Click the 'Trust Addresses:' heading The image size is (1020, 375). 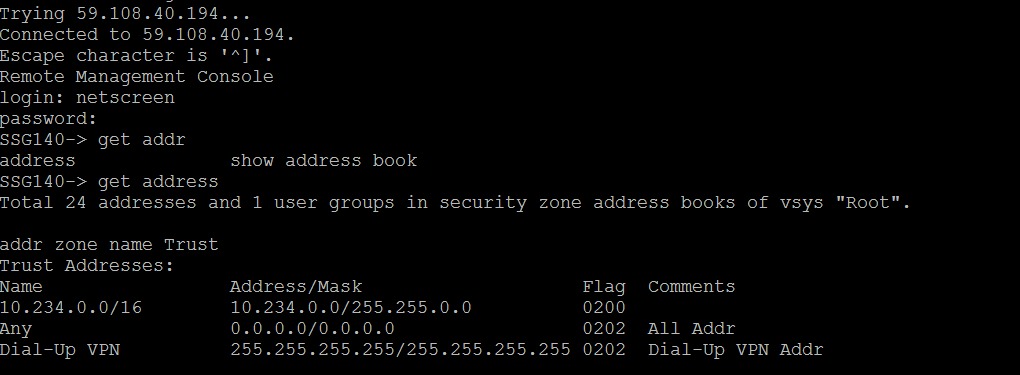click(x=87, y=266)
